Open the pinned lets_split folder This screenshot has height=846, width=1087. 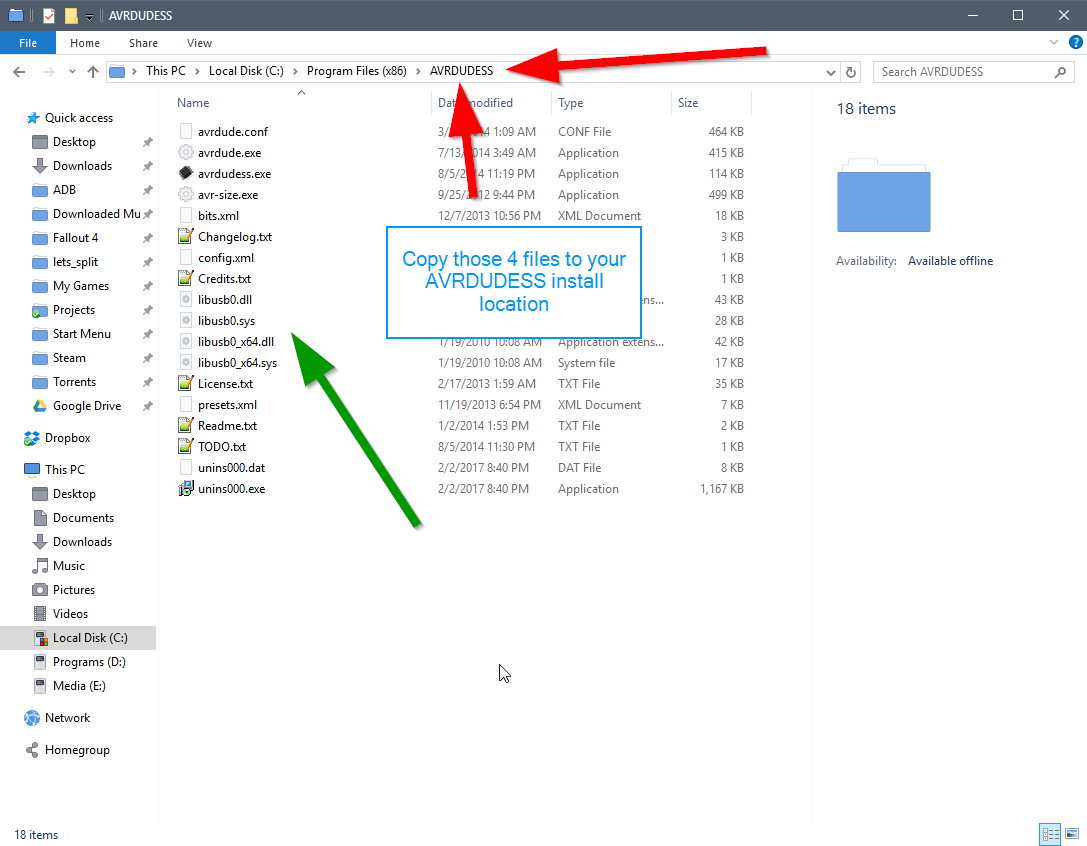coord(75,262)
